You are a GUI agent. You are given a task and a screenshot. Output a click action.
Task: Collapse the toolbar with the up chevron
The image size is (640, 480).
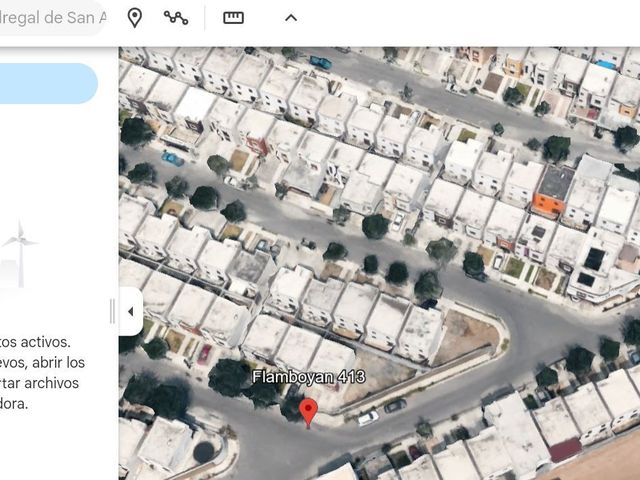click(291, 18)
